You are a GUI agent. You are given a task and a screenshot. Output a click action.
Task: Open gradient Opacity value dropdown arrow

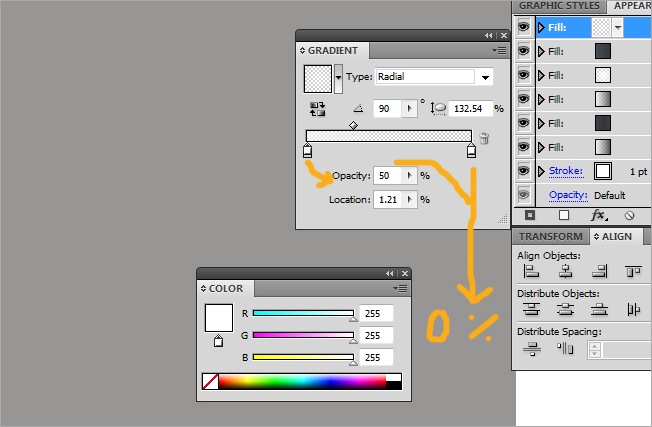pos(409,175)
